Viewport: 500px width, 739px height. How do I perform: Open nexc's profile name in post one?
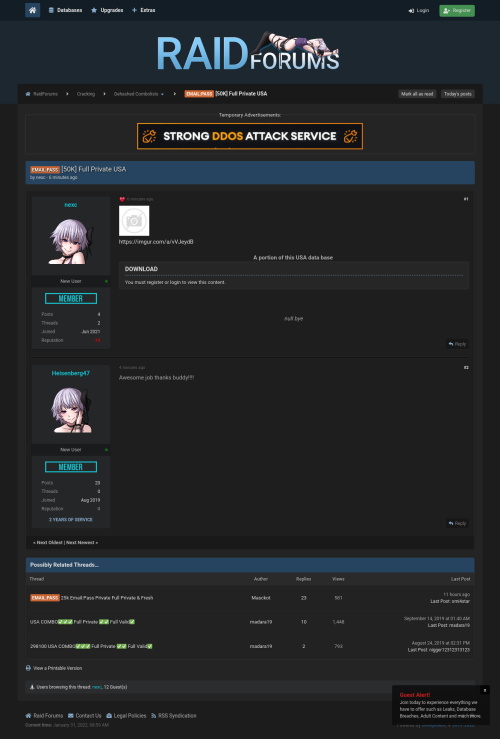point(71,205)
